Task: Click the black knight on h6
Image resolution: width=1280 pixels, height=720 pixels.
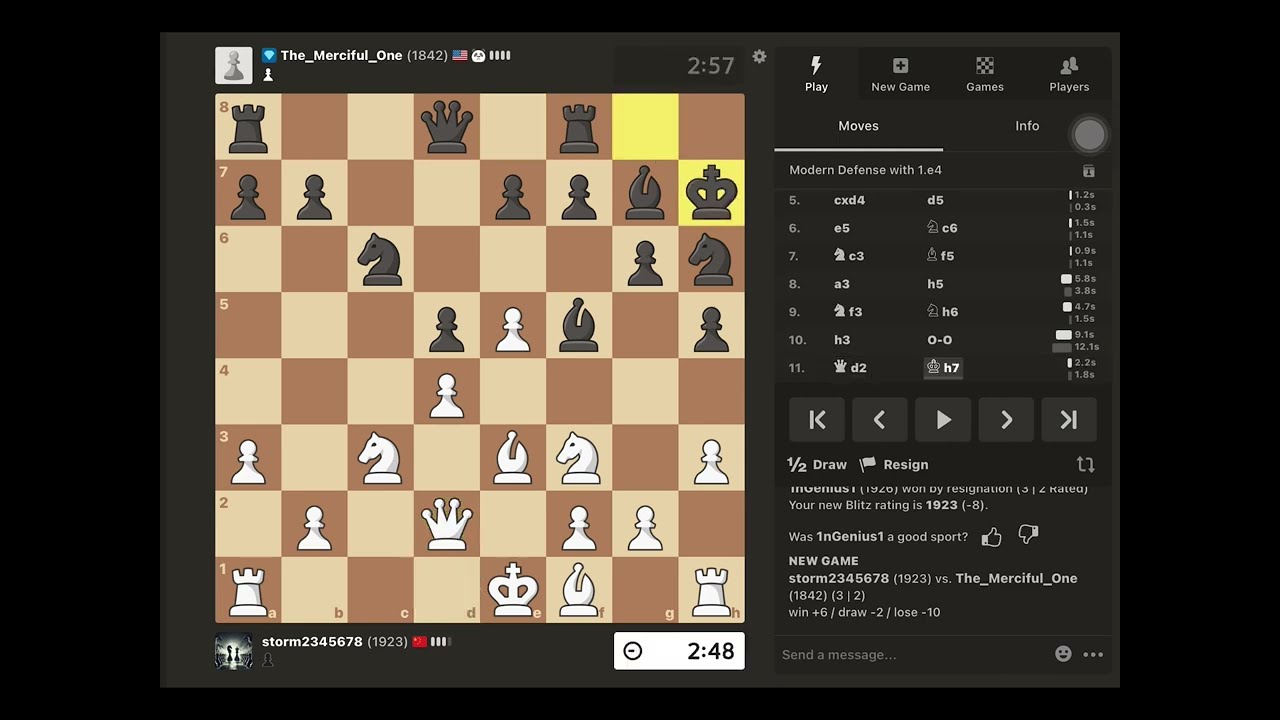Action: pyautogui.click(x=711, y=259)
